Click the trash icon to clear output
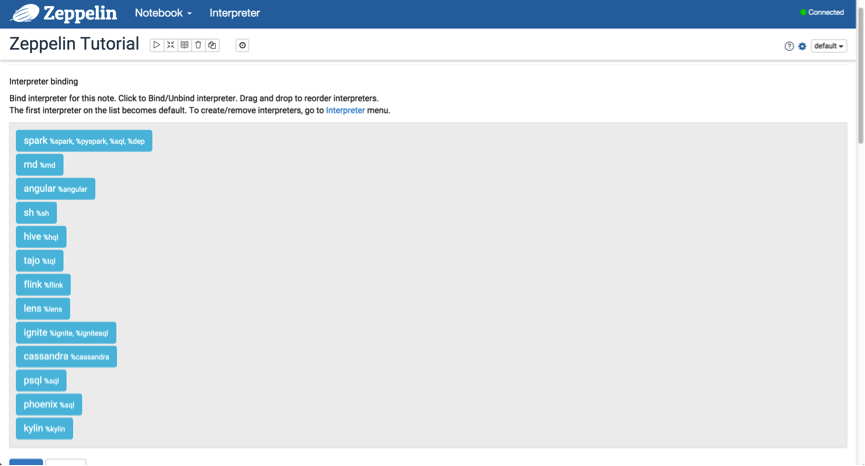The image size is (865, 466). (198, 45)
